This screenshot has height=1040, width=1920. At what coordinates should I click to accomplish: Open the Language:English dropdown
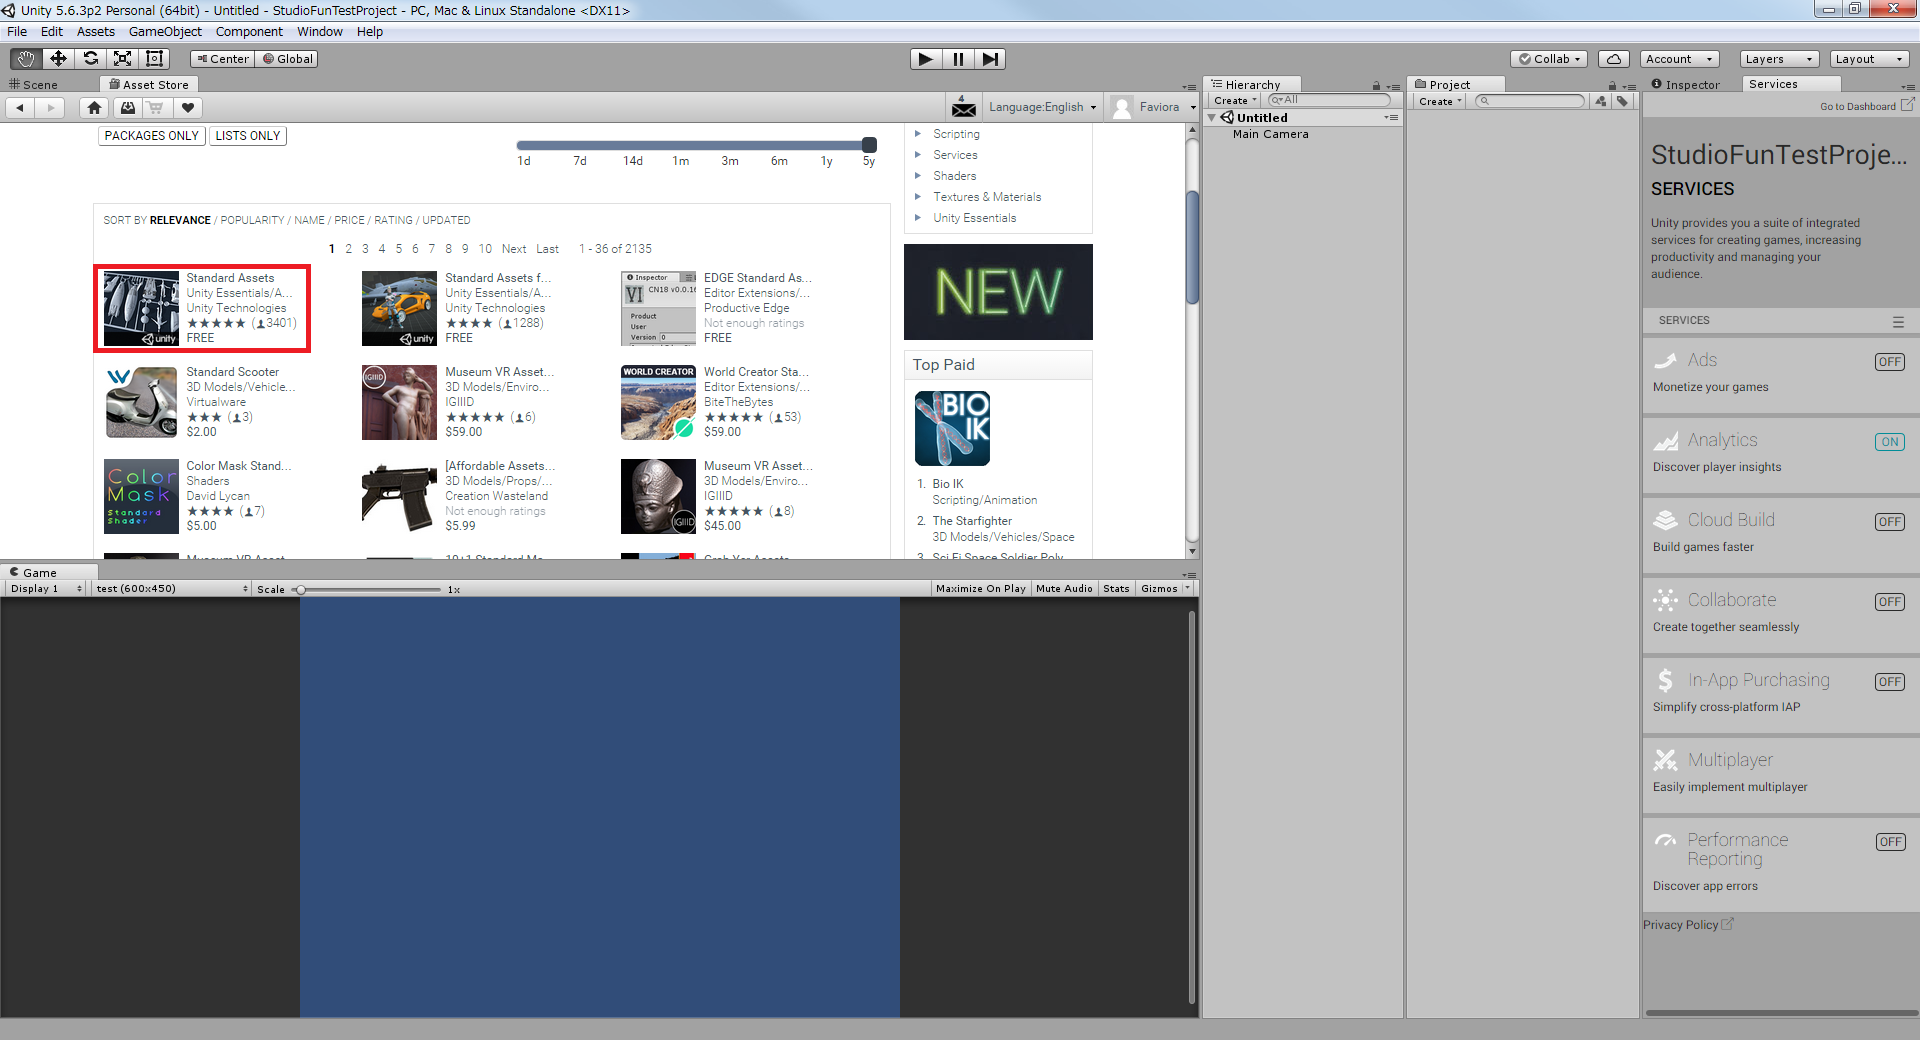(1042, 107)
